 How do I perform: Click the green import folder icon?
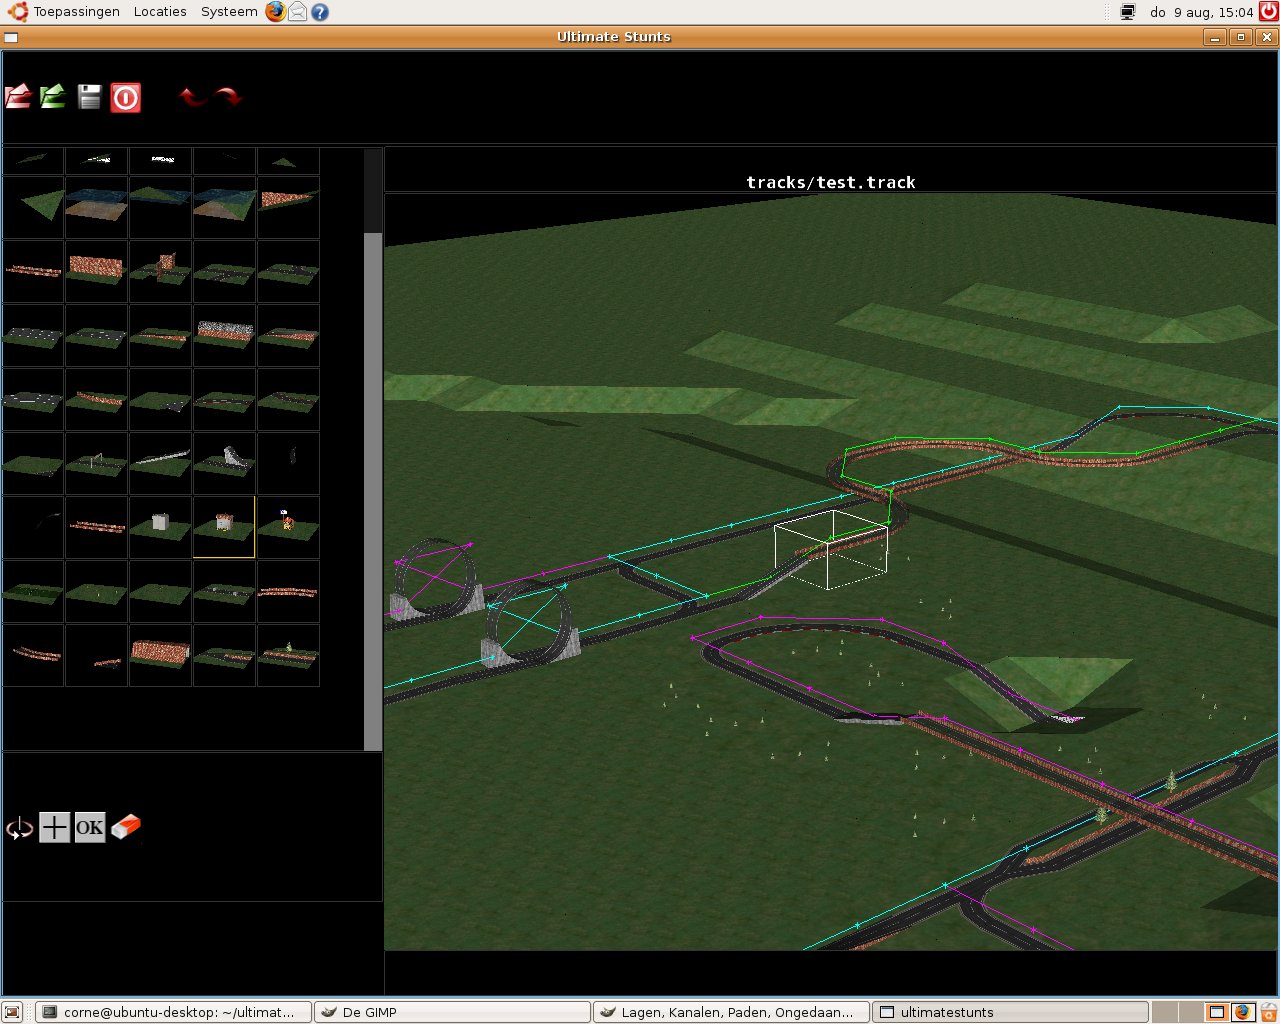(53, 97)
